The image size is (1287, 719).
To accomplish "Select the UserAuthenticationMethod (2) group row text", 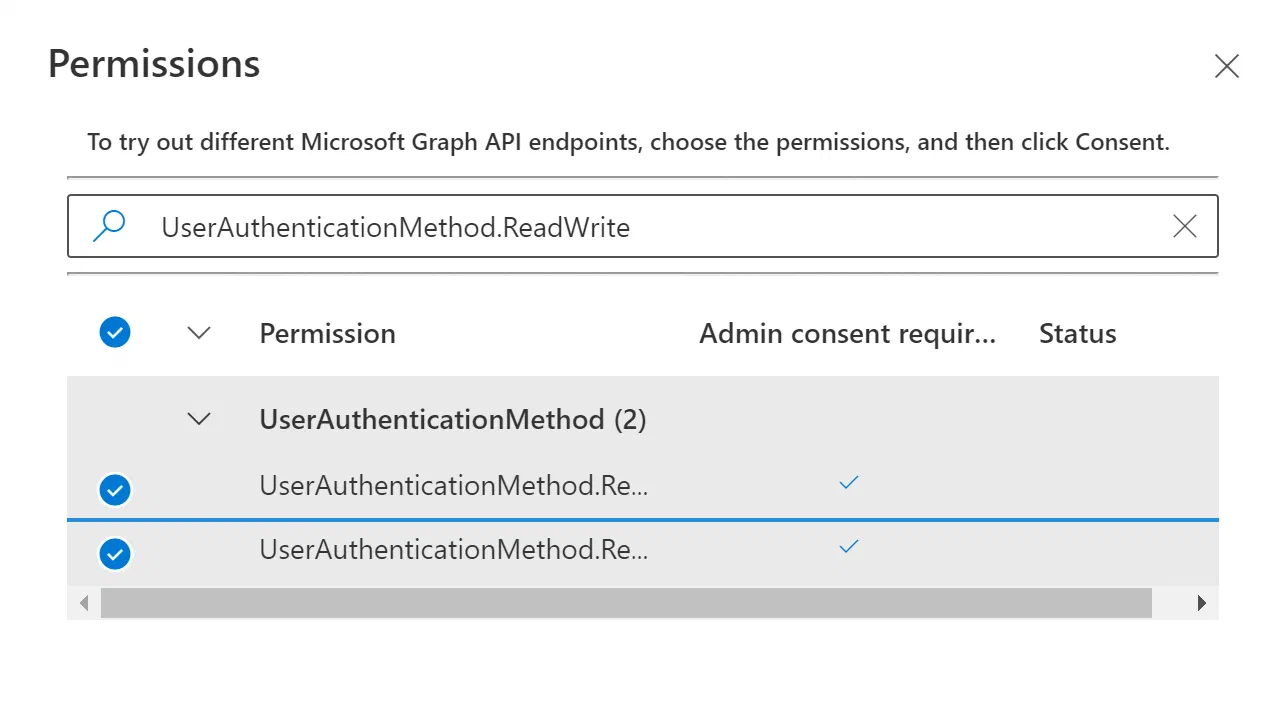I will pyautogui.click(x=453, y=419).
